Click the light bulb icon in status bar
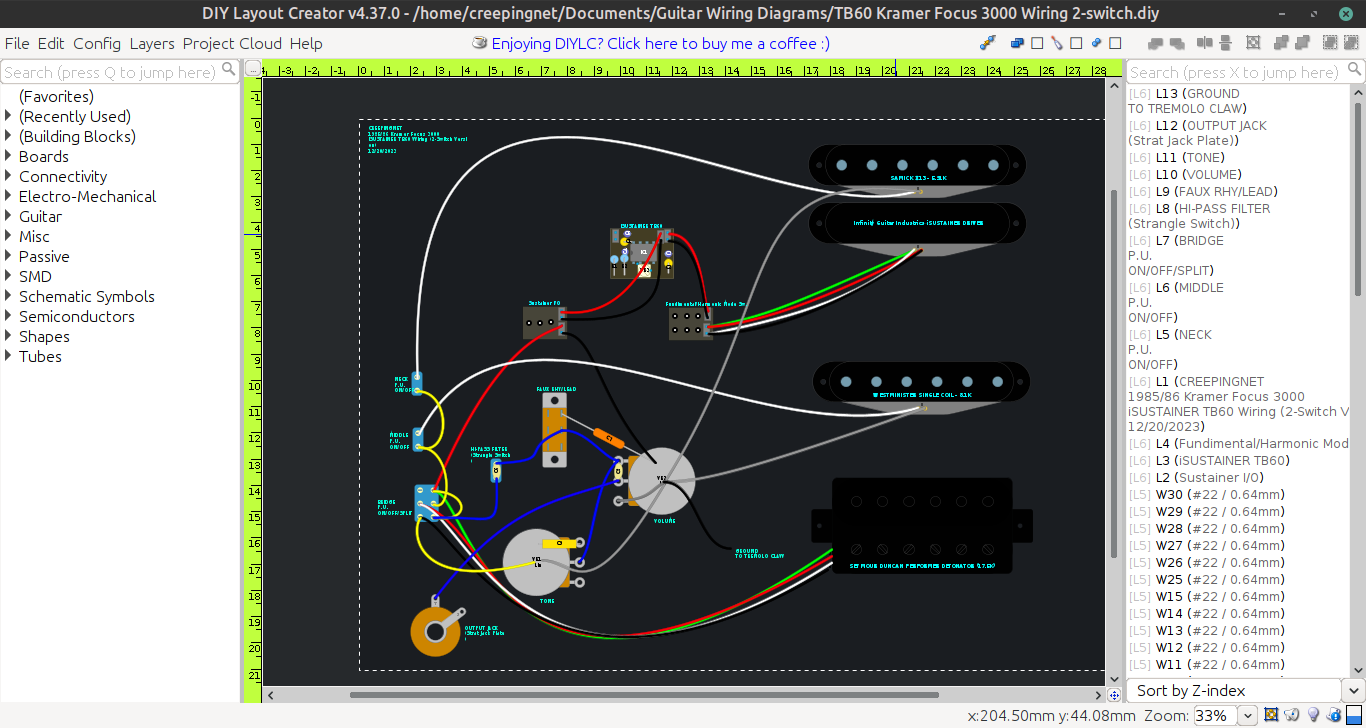This screenshot has width=1366, height=728. (x=1312, y=715)
